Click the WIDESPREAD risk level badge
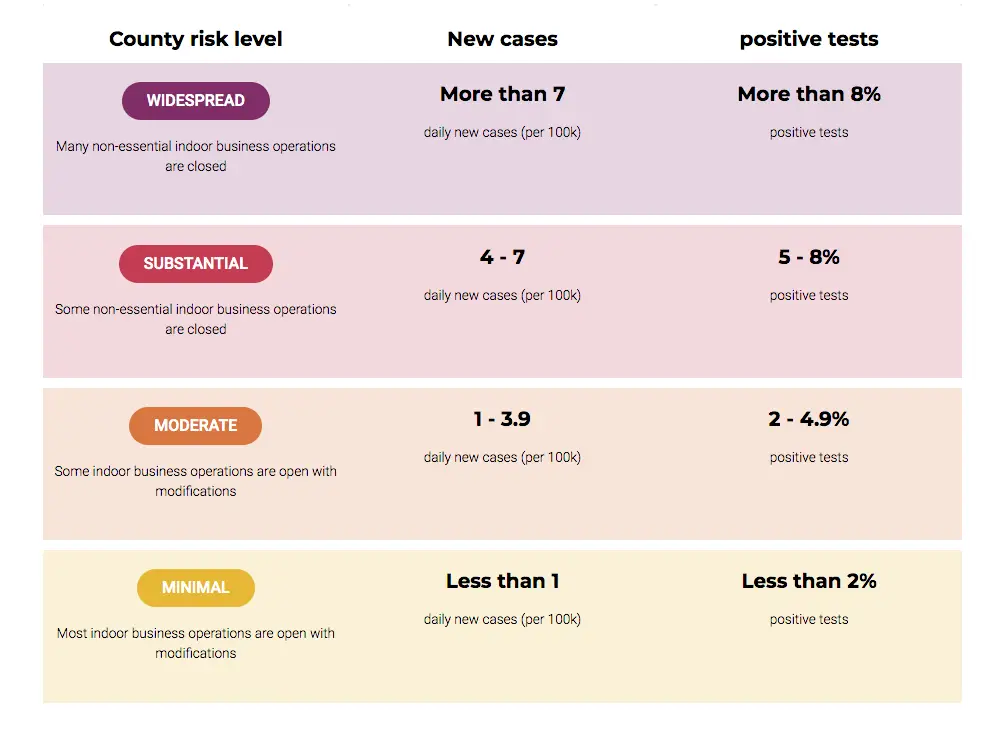 (196, 101)
